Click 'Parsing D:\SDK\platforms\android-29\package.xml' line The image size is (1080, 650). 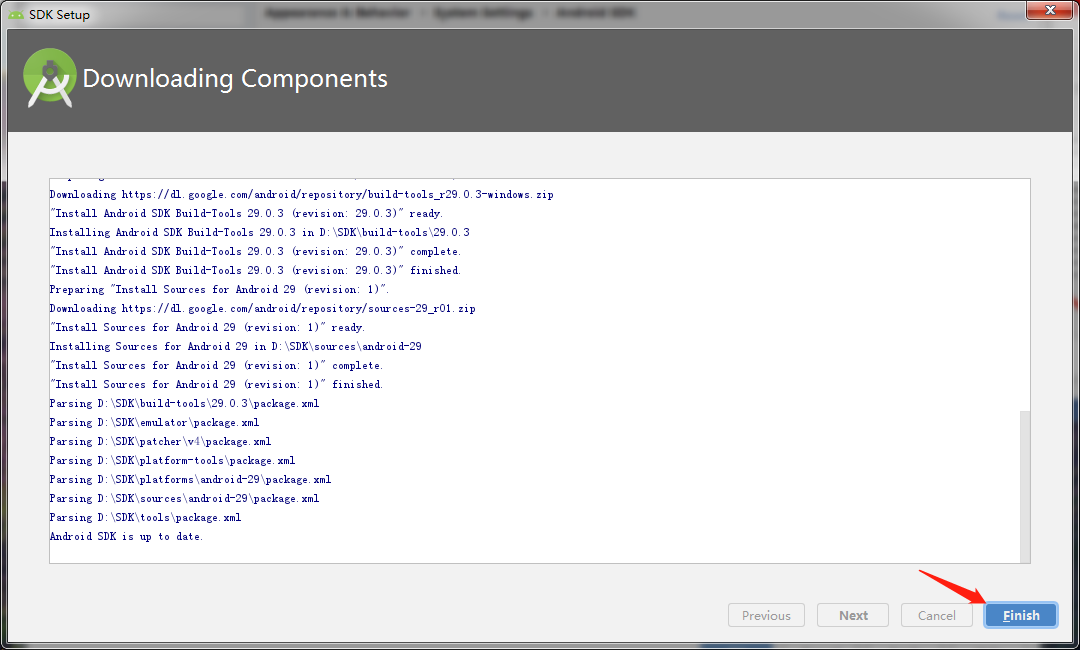click(x=190, y=480)
